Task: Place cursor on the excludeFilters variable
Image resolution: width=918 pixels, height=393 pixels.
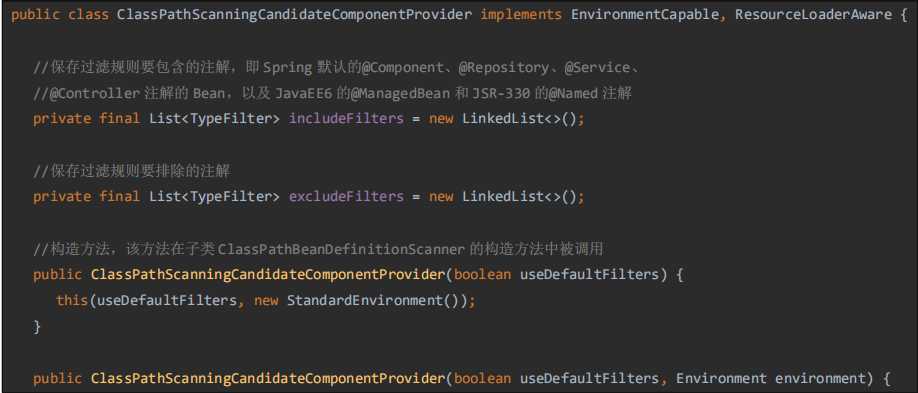Action: [x=347, y=196]
